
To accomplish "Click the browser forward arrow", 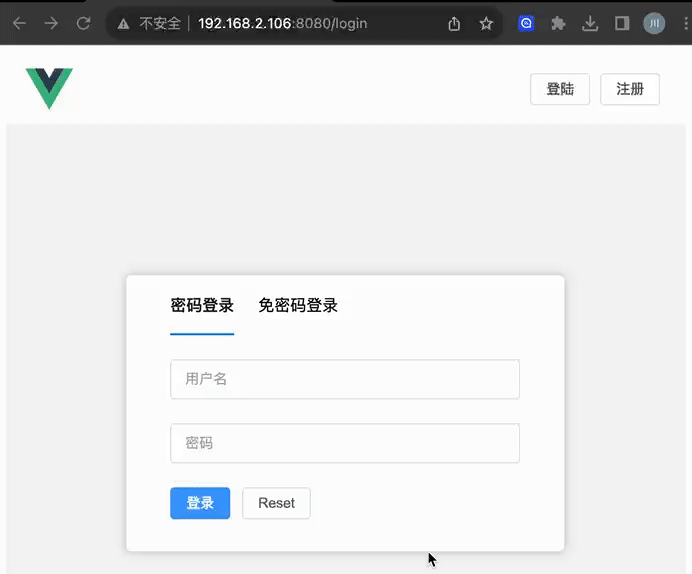I will coord(51,23).
